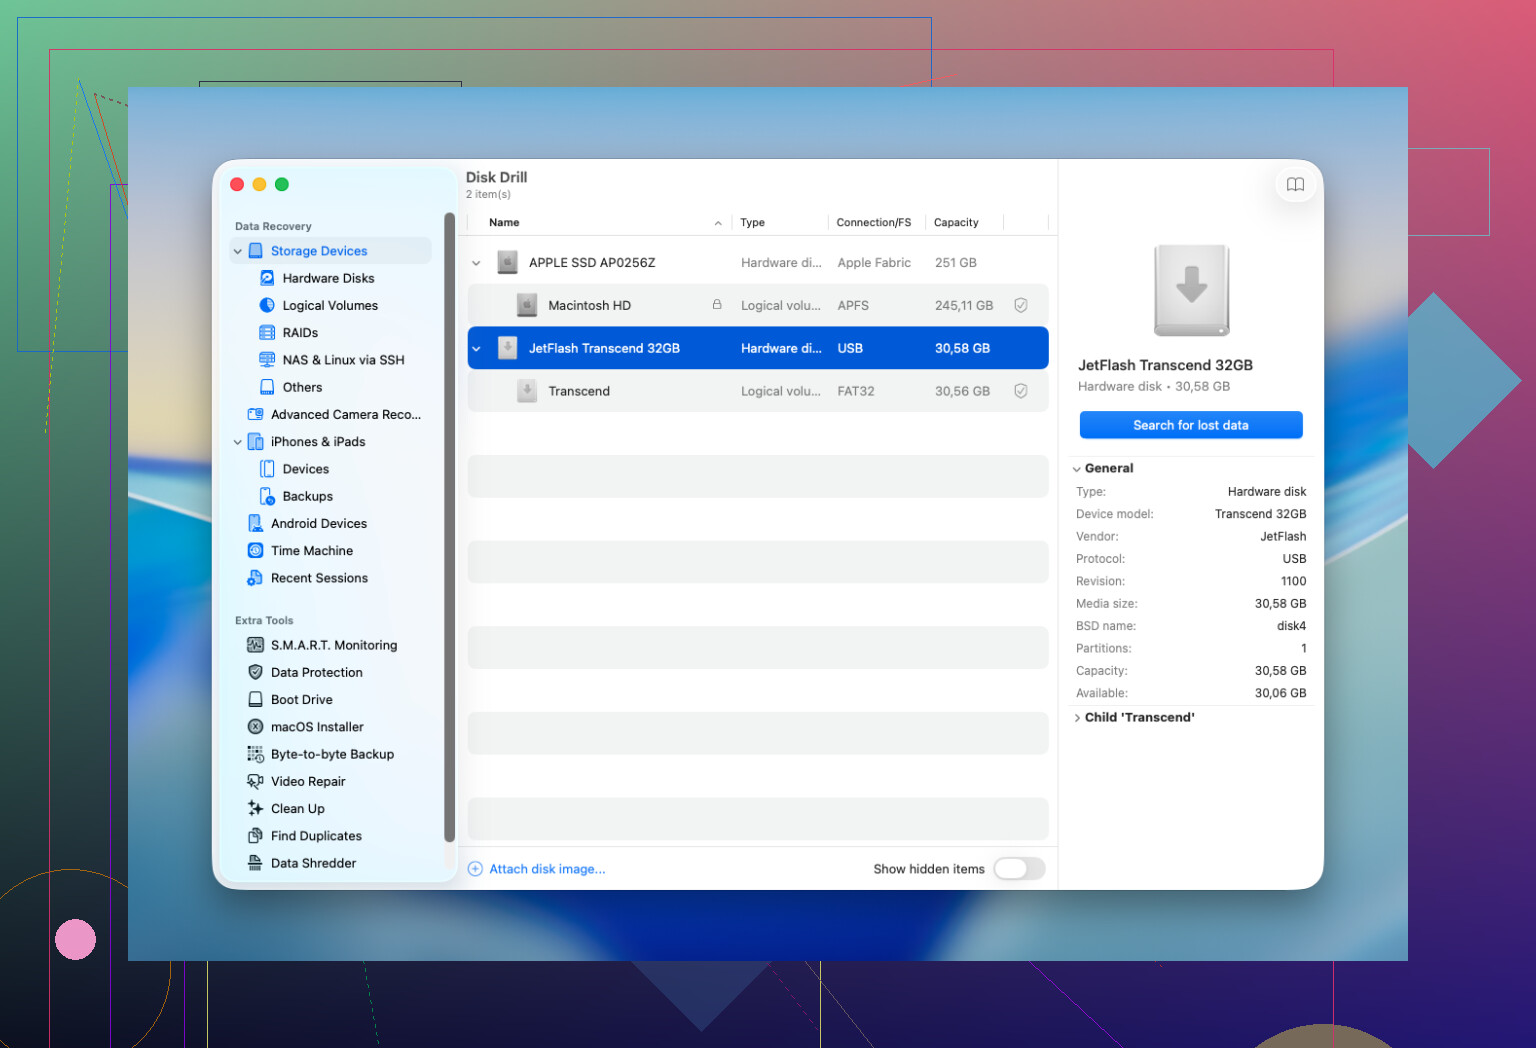Collapse the iPhones & iPads sidebar group
This screenshot has height=1048, width=1536.
pos(238,442)
